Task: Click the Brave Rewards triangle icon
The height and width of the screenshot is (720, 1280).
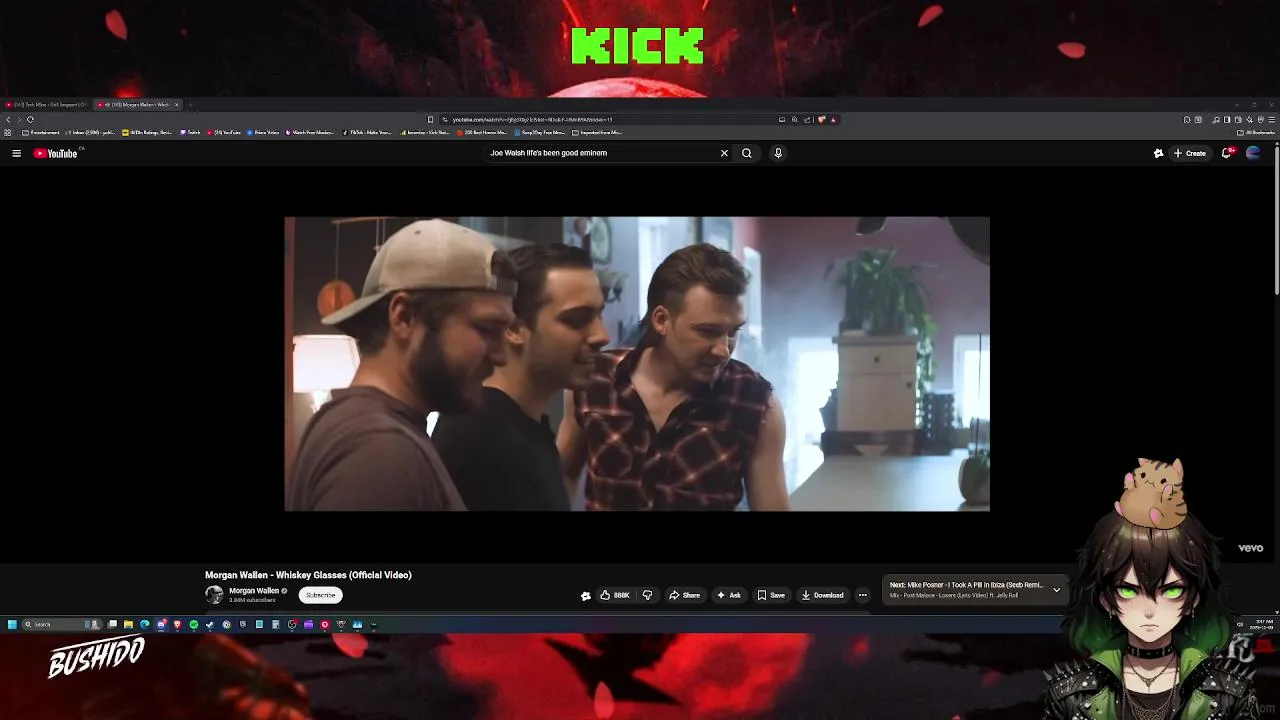Action: pos(833,119)
